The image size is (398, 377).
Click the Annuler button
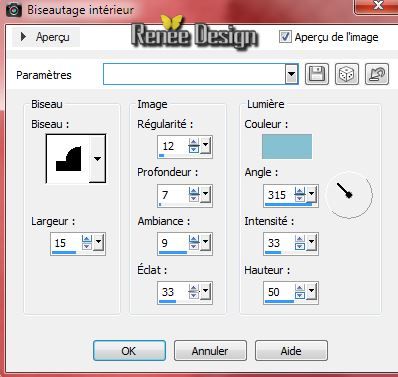[210, 351]
